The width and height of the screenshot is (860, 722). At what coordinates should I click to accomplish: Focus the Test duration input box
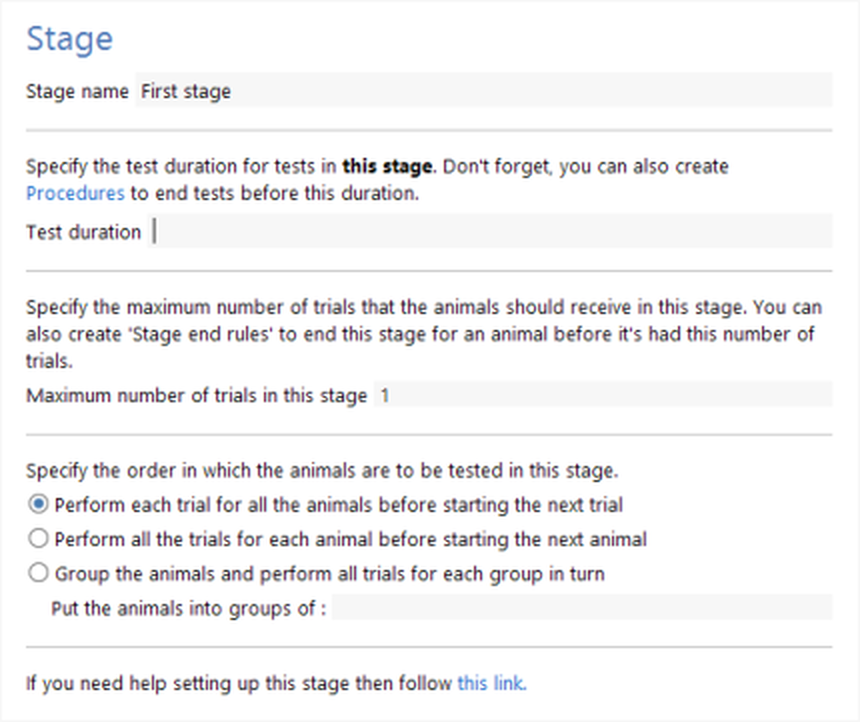490,232
